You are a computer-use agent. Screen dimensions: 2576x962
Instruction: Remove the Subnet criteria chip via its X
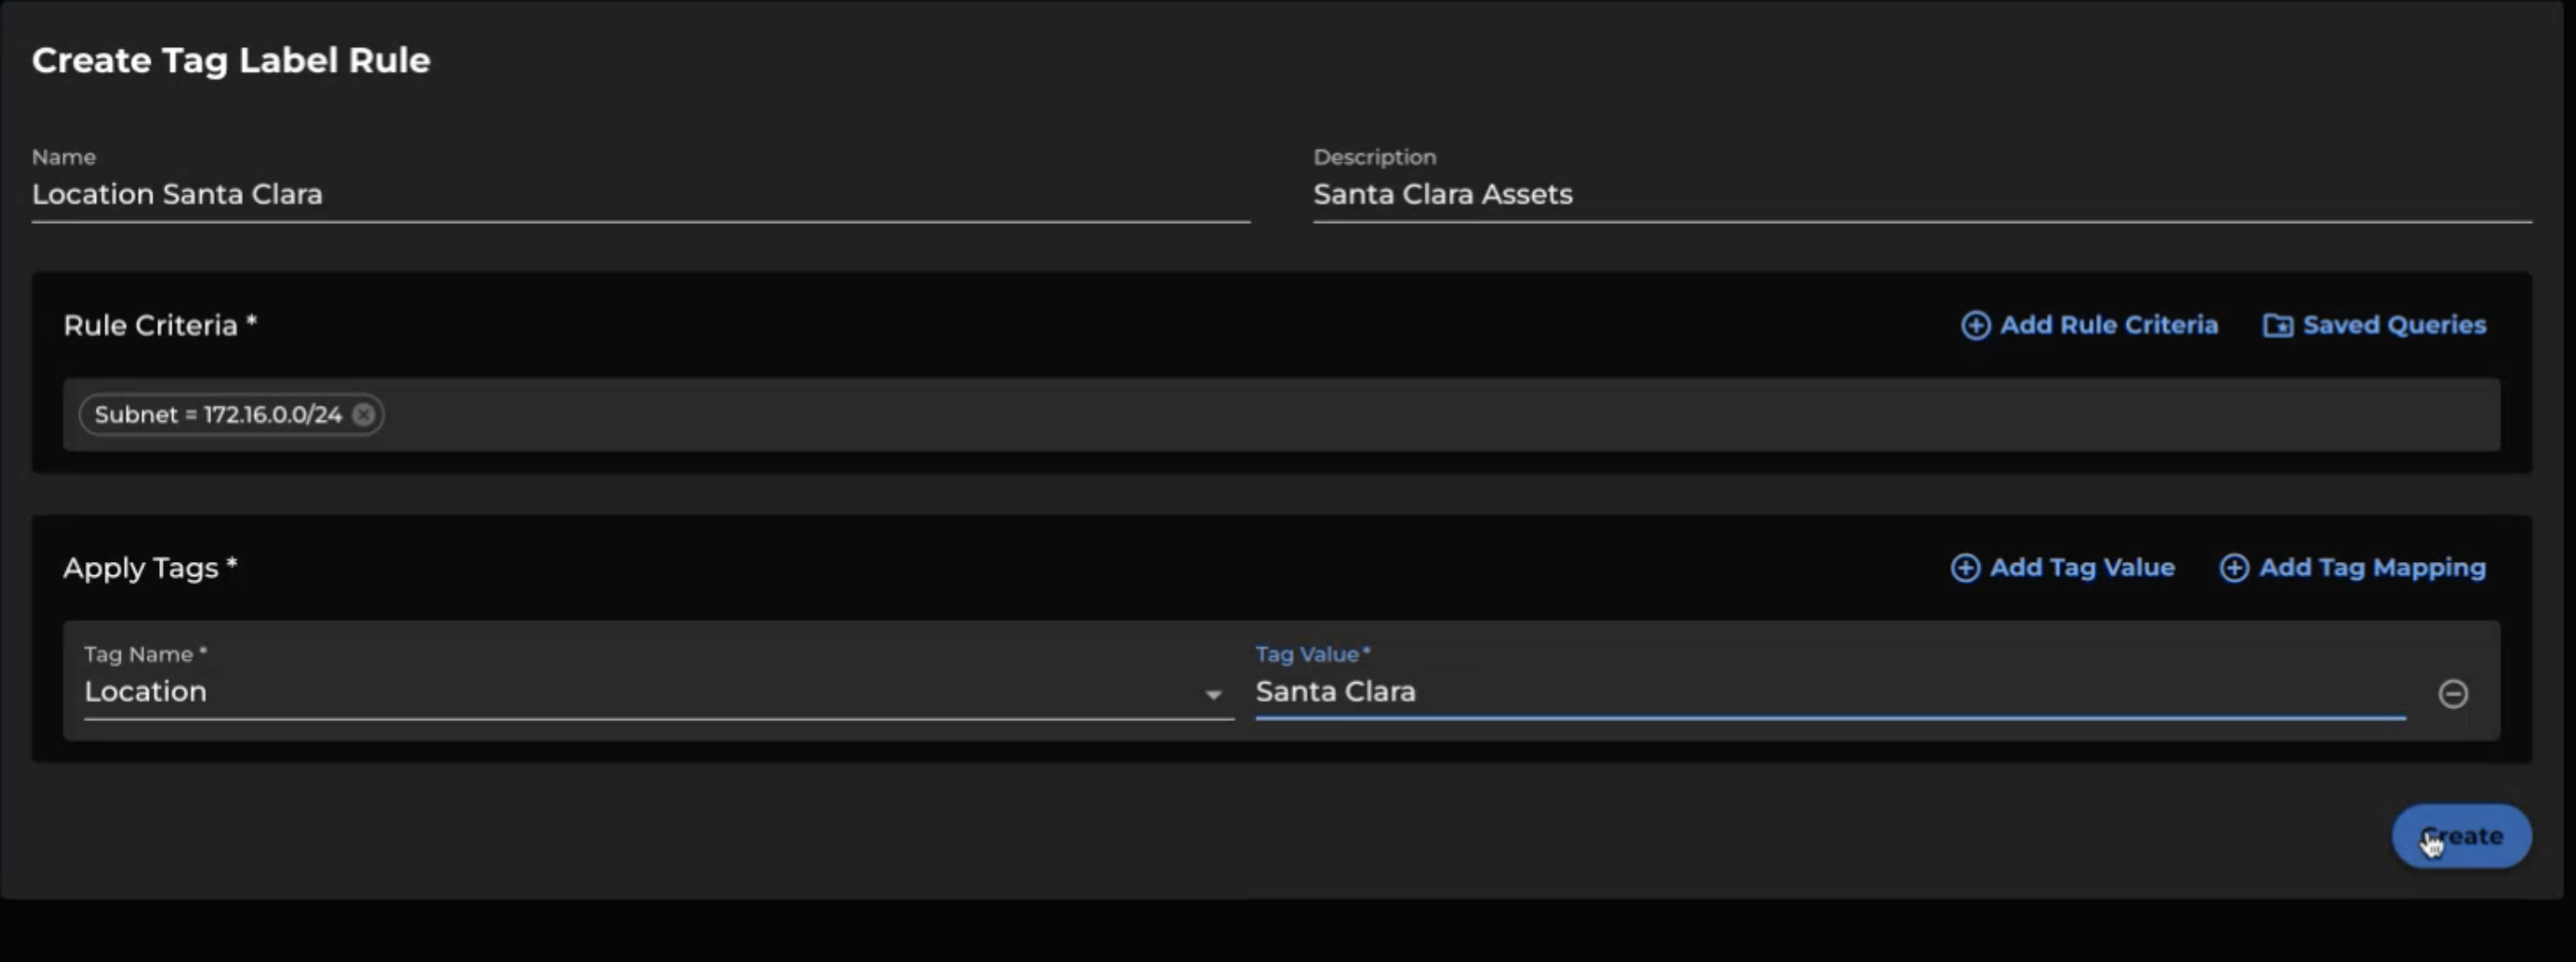click(x=364, y=415)
